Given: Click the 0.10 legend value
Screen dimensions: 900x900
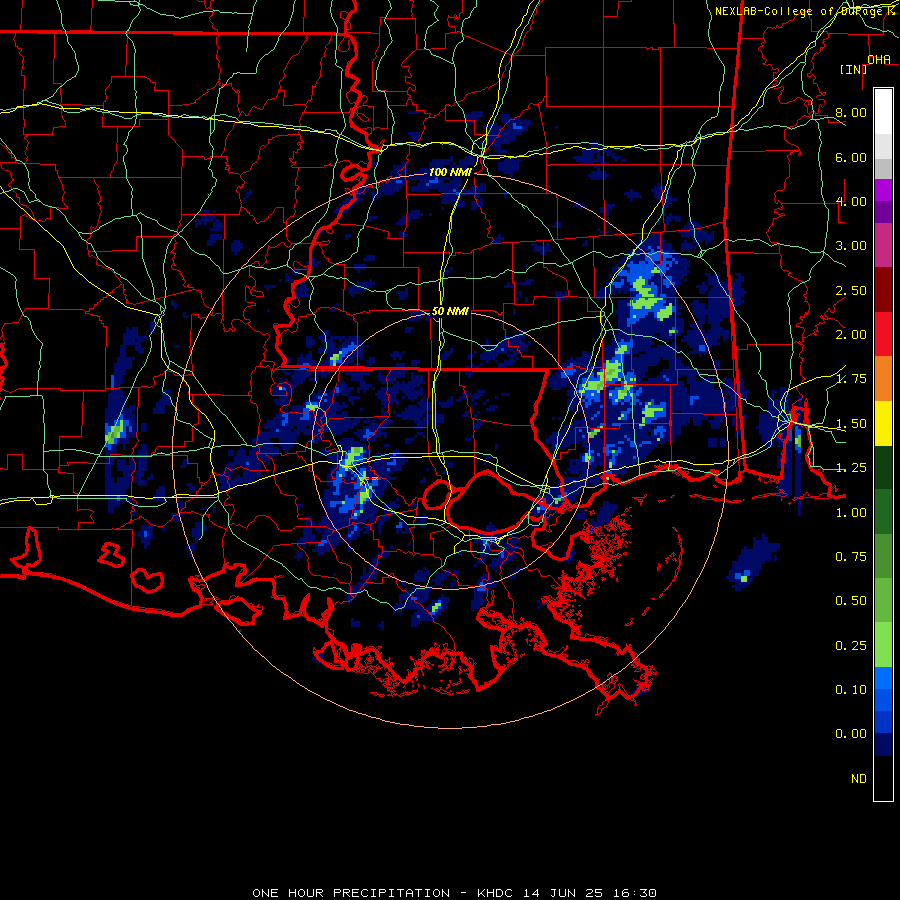Looking at the screenshot, I should click(851, 690).
